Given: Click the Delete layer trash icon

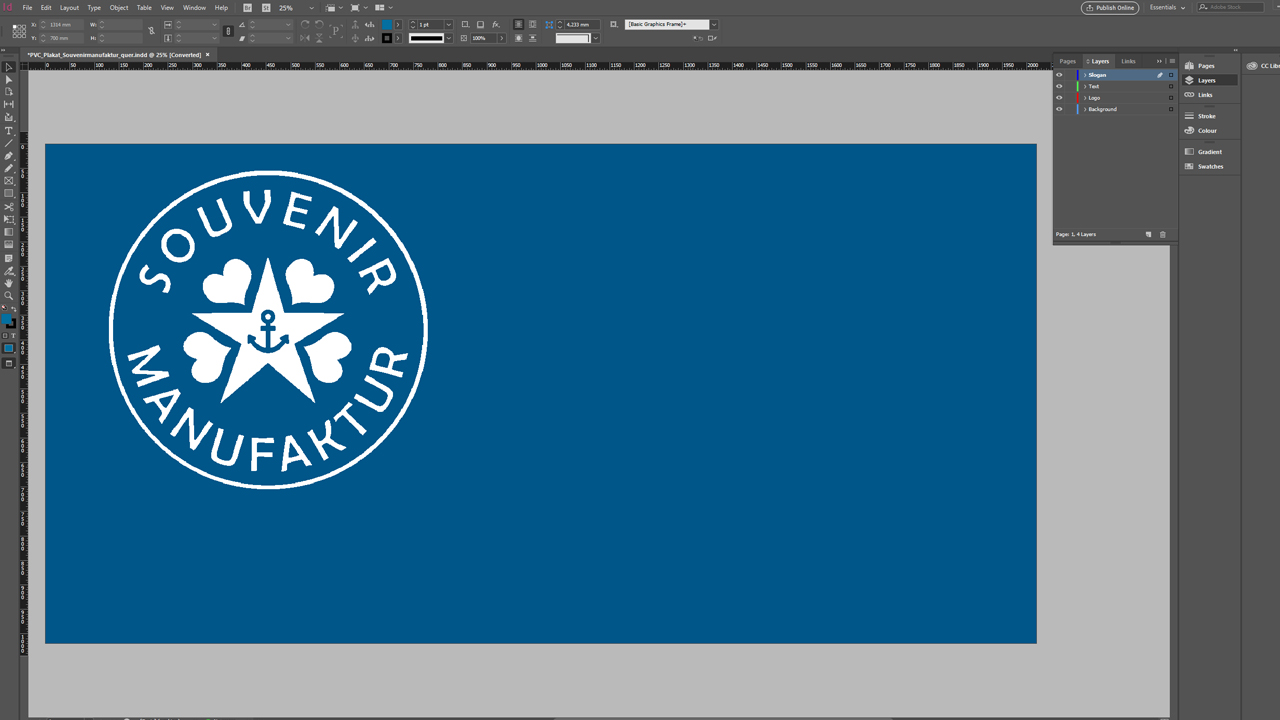Looking at the screenshot, I should pyautogui.click(x=1162, y=235).
